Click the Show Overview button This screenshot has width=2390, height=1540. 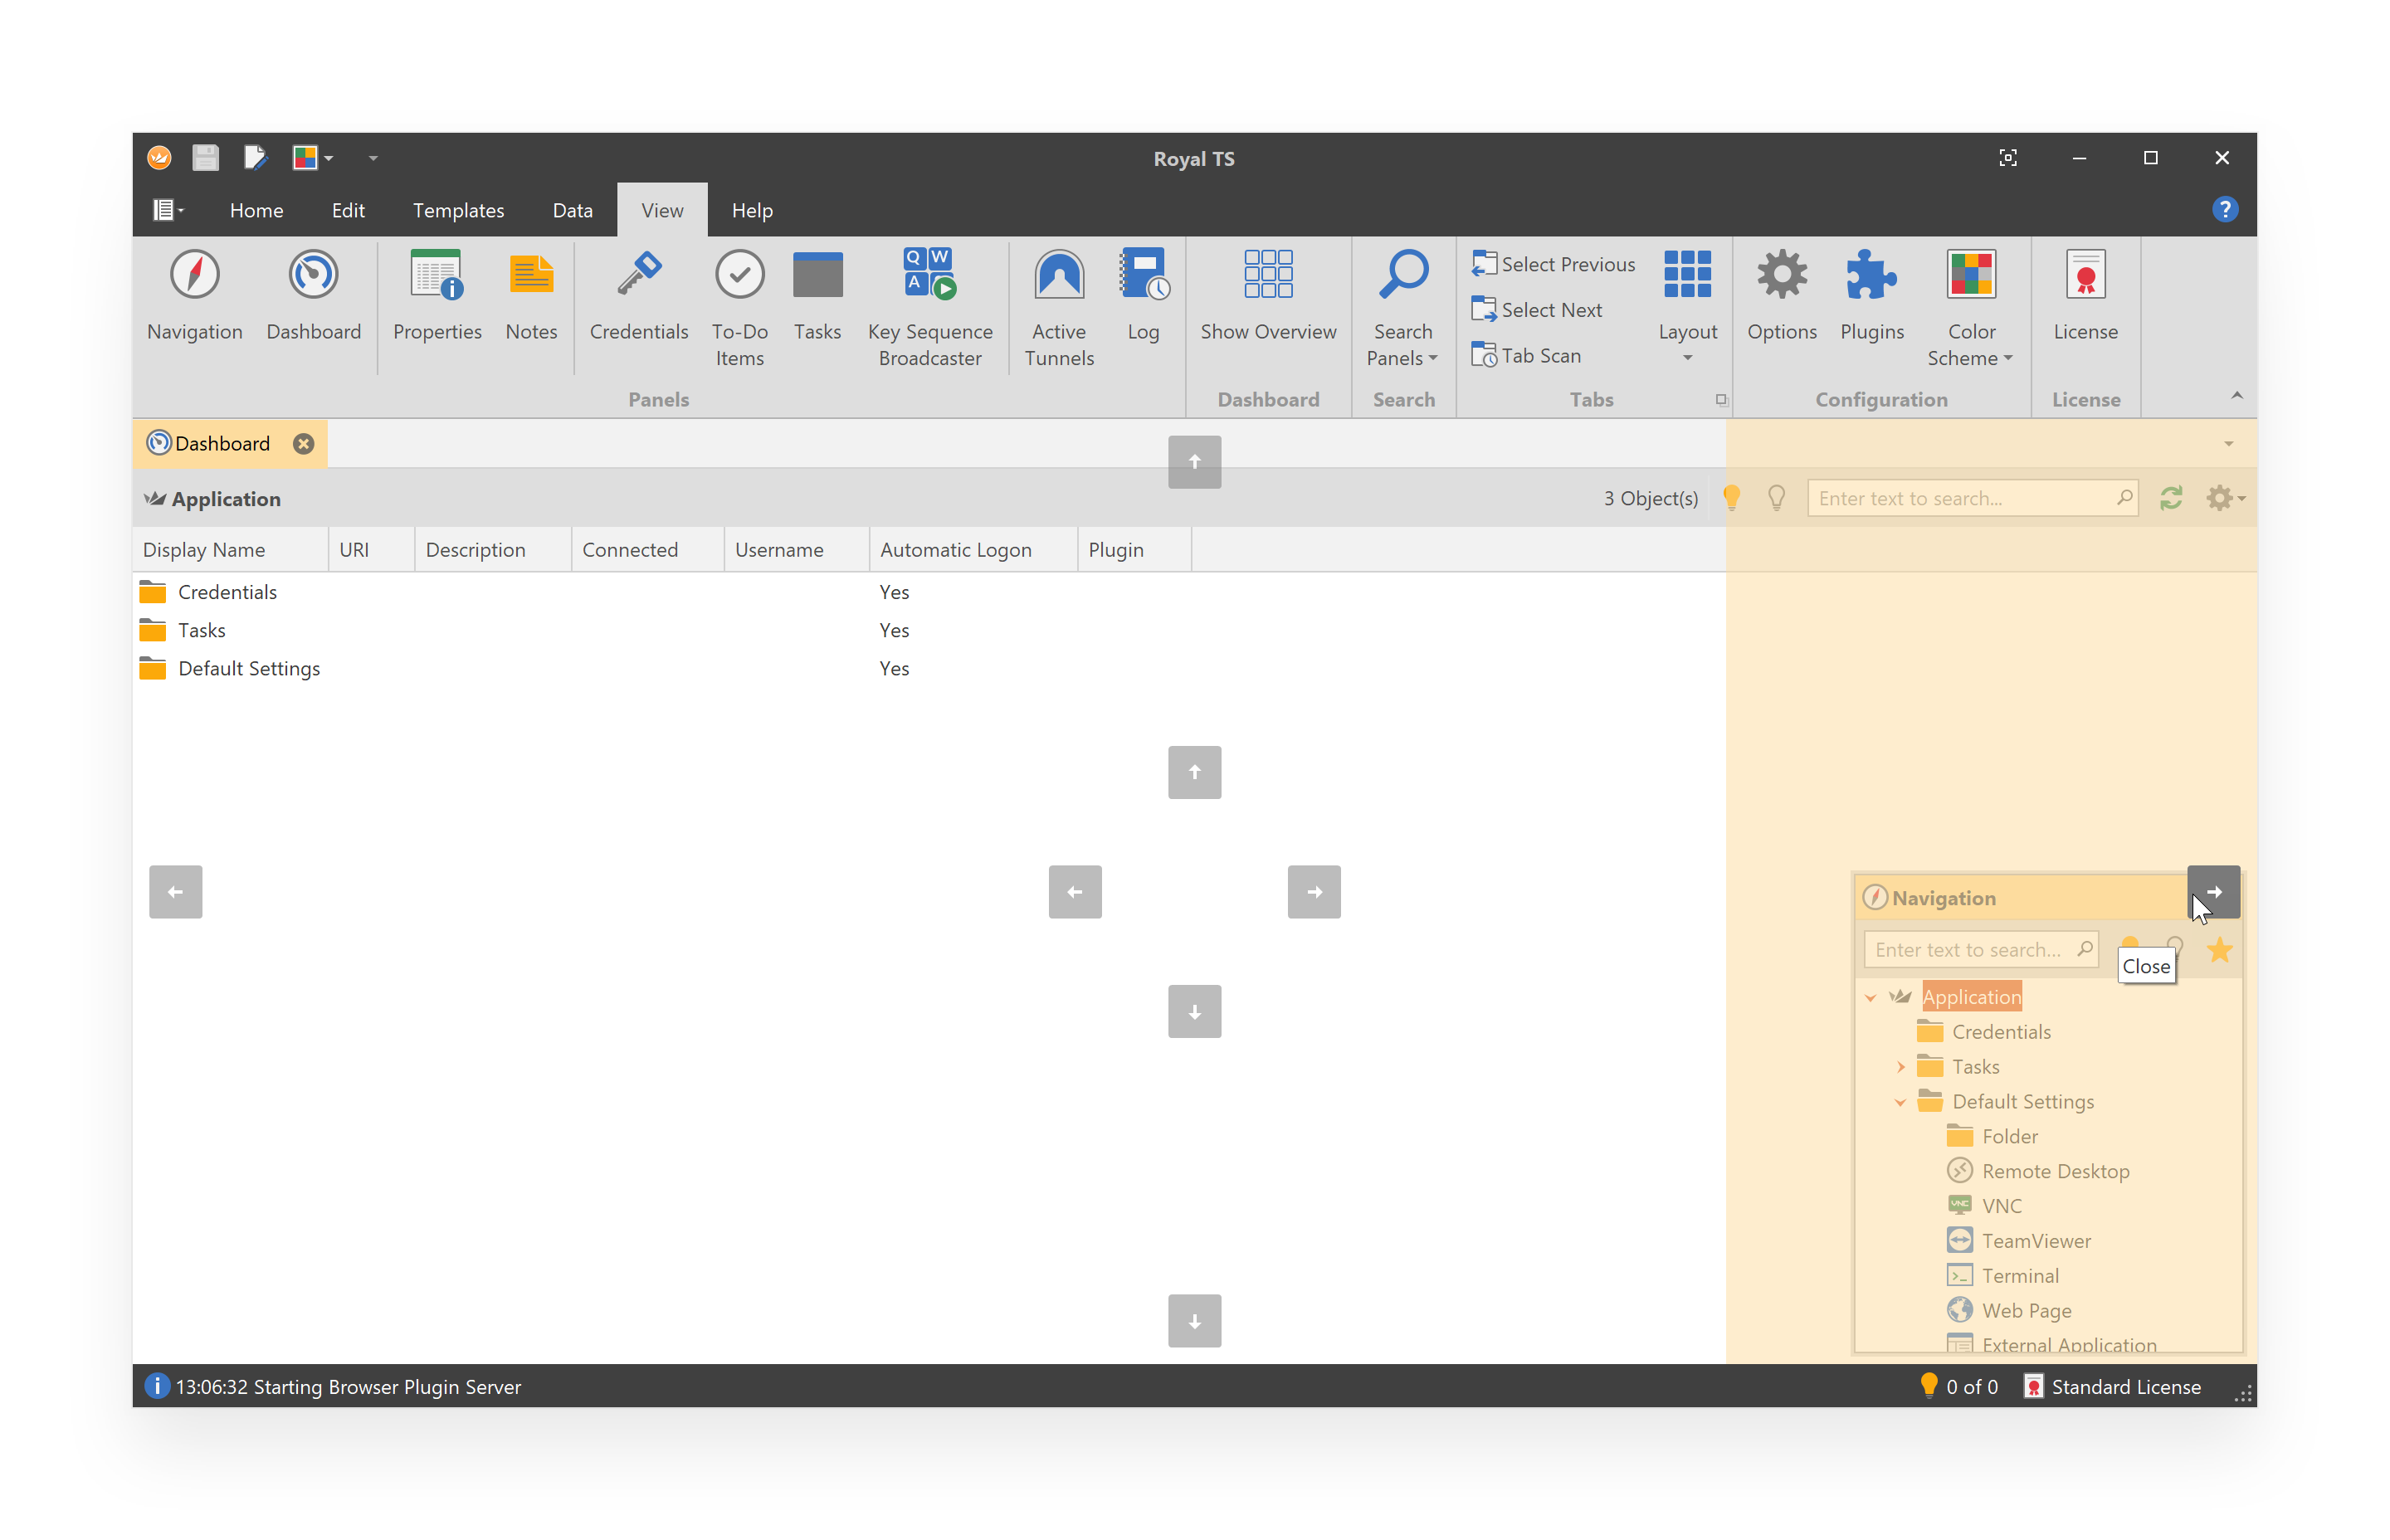tap(1267, 296)
